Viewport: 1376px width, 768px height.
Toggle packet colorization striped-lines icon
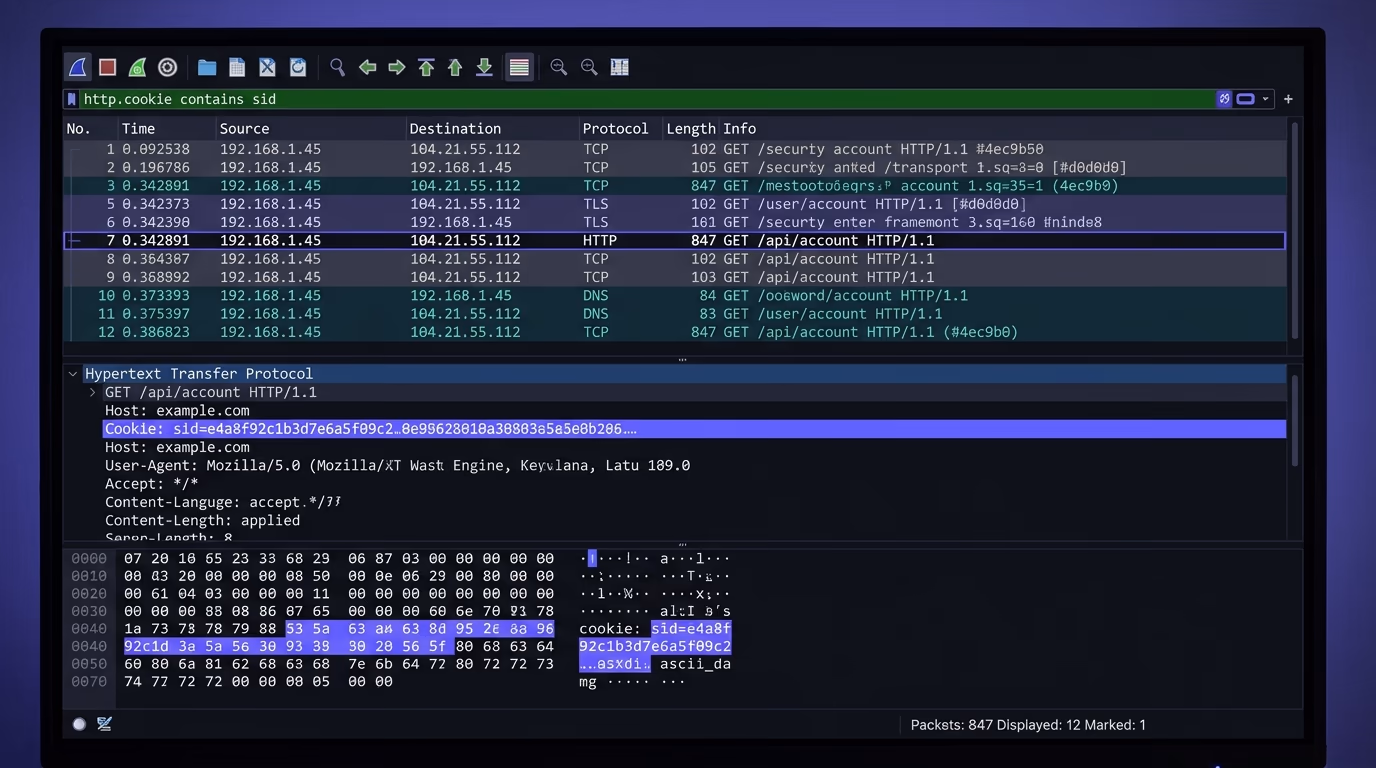(x=519, y=67)
